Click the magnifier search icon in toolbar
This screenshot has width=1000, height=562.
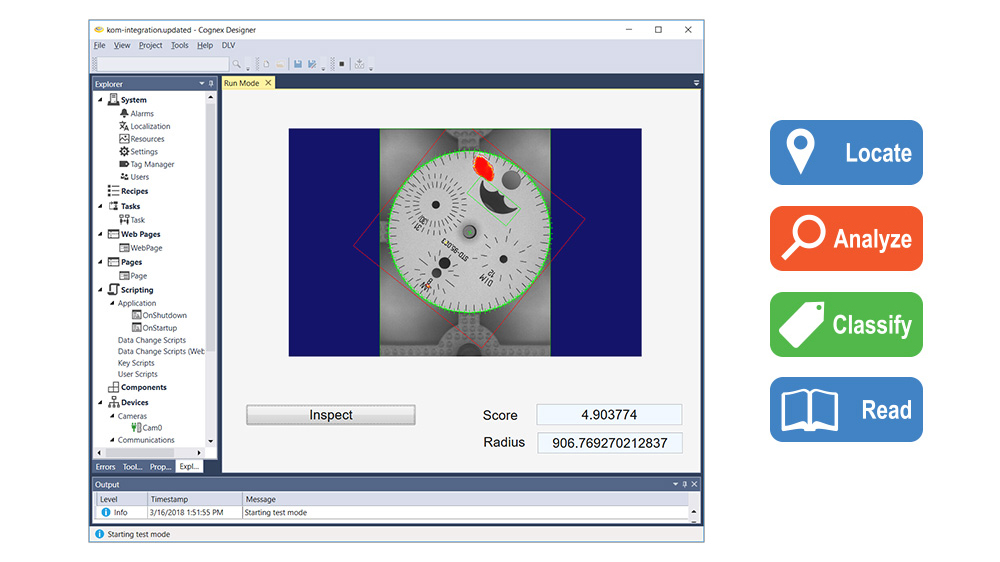236,64
